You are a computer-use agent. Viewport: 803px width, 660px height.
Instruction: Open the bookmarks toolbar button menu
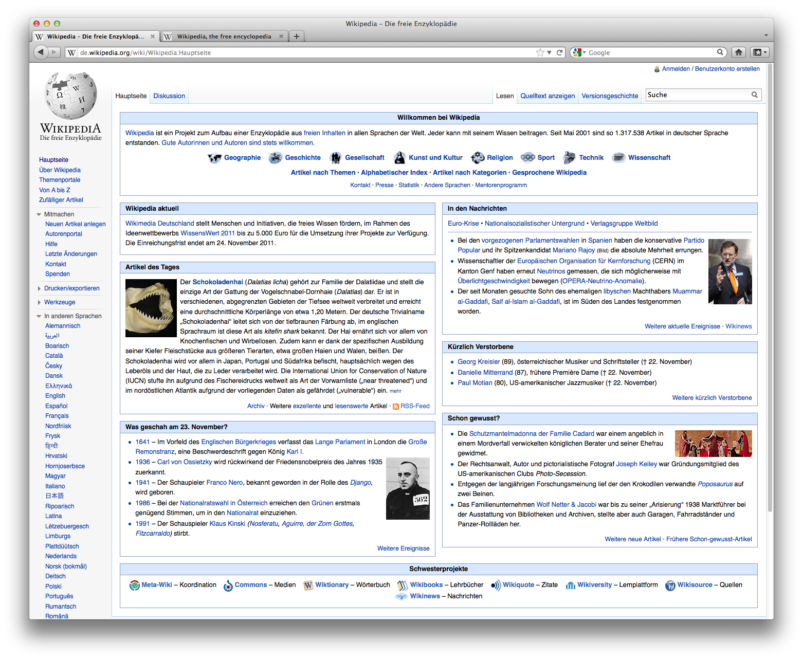coord(759,52)
